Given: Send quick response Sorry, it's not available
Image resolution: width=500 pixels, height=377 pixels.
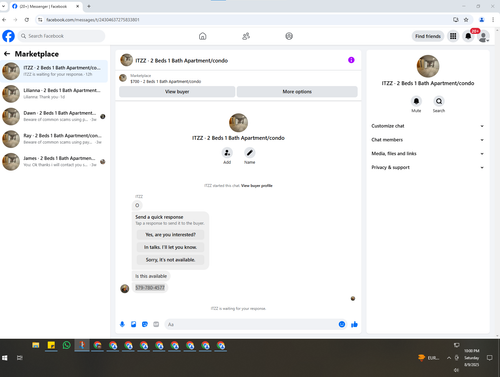Looking at the screenshot, I should [170, 260].
